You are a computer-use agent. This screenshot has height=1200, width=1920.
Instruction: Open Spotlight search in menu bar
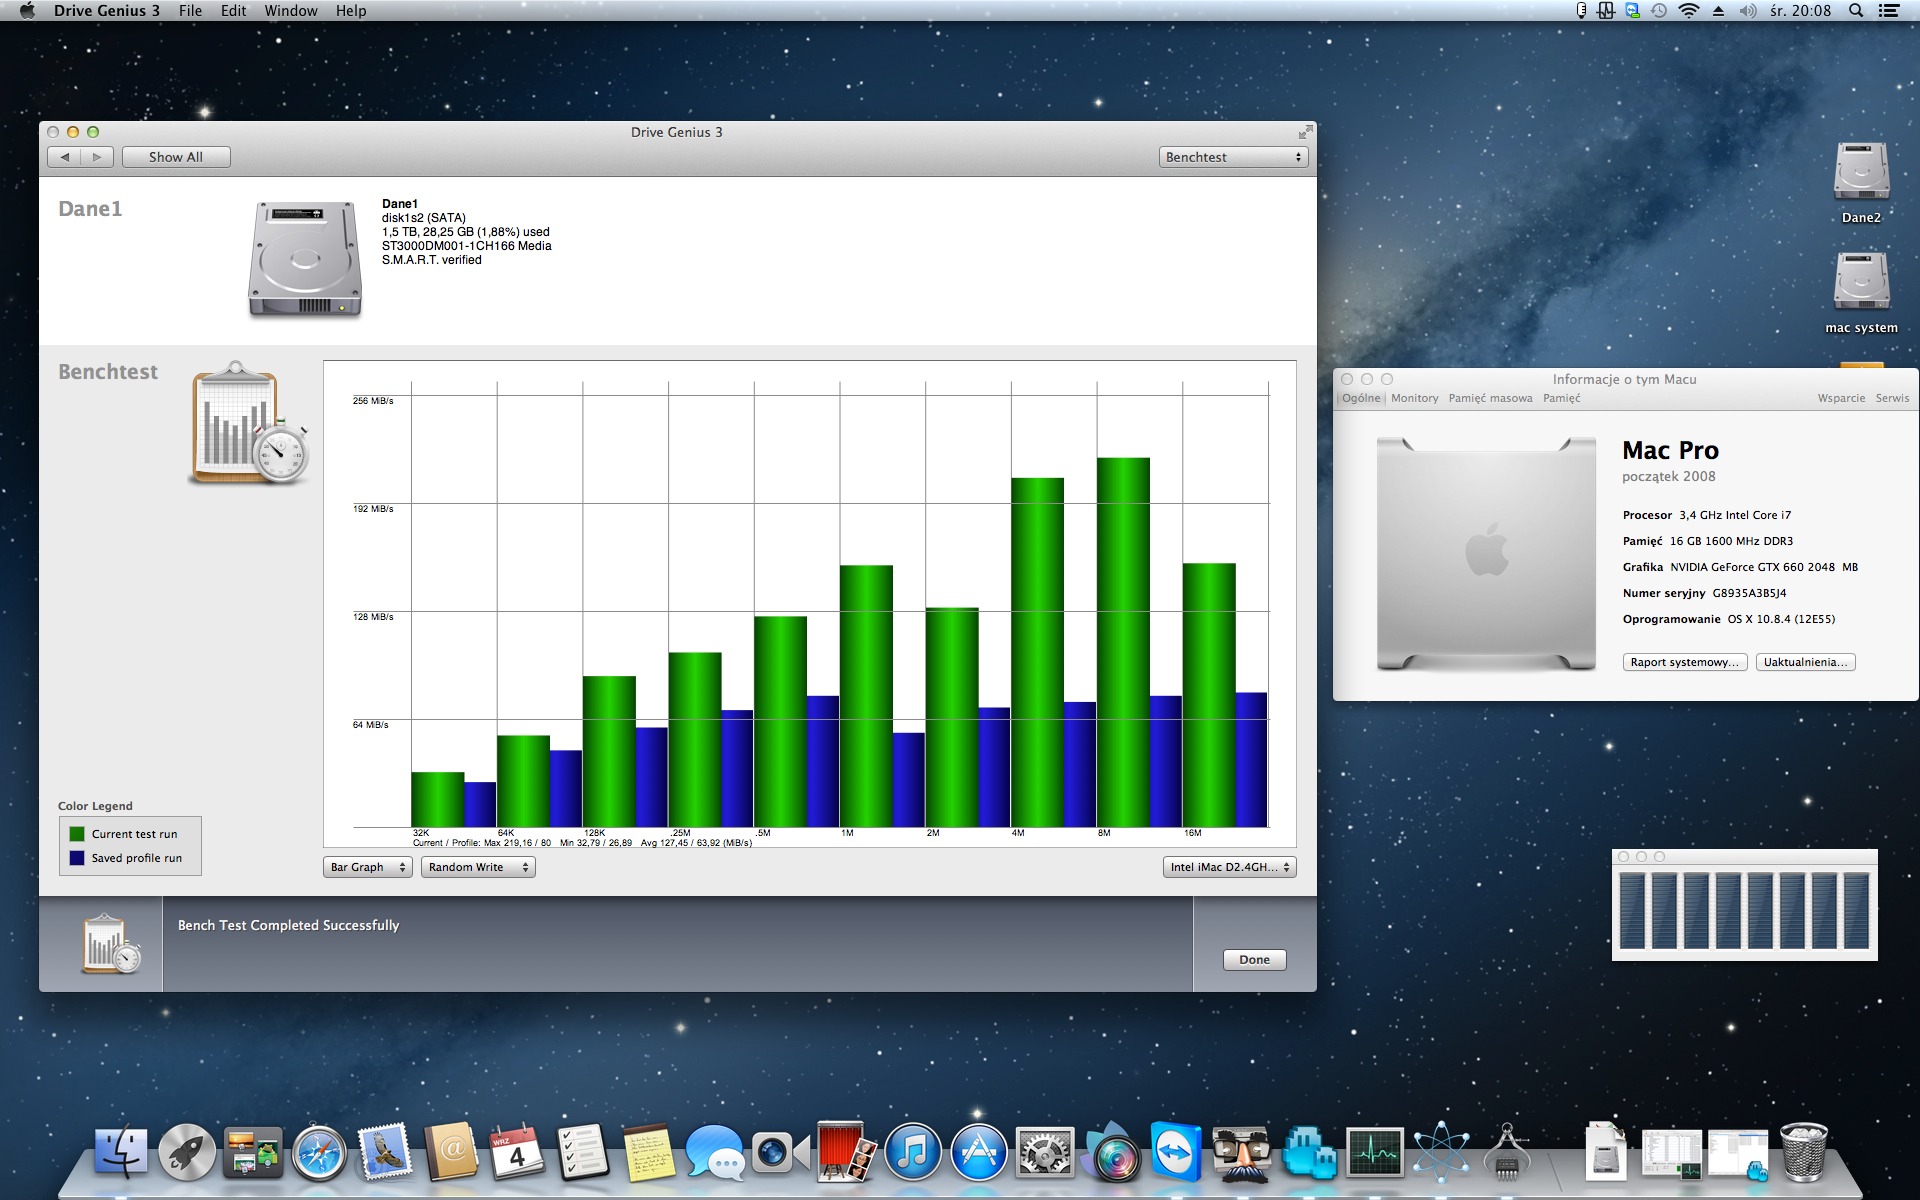(x=1856, y=11)
